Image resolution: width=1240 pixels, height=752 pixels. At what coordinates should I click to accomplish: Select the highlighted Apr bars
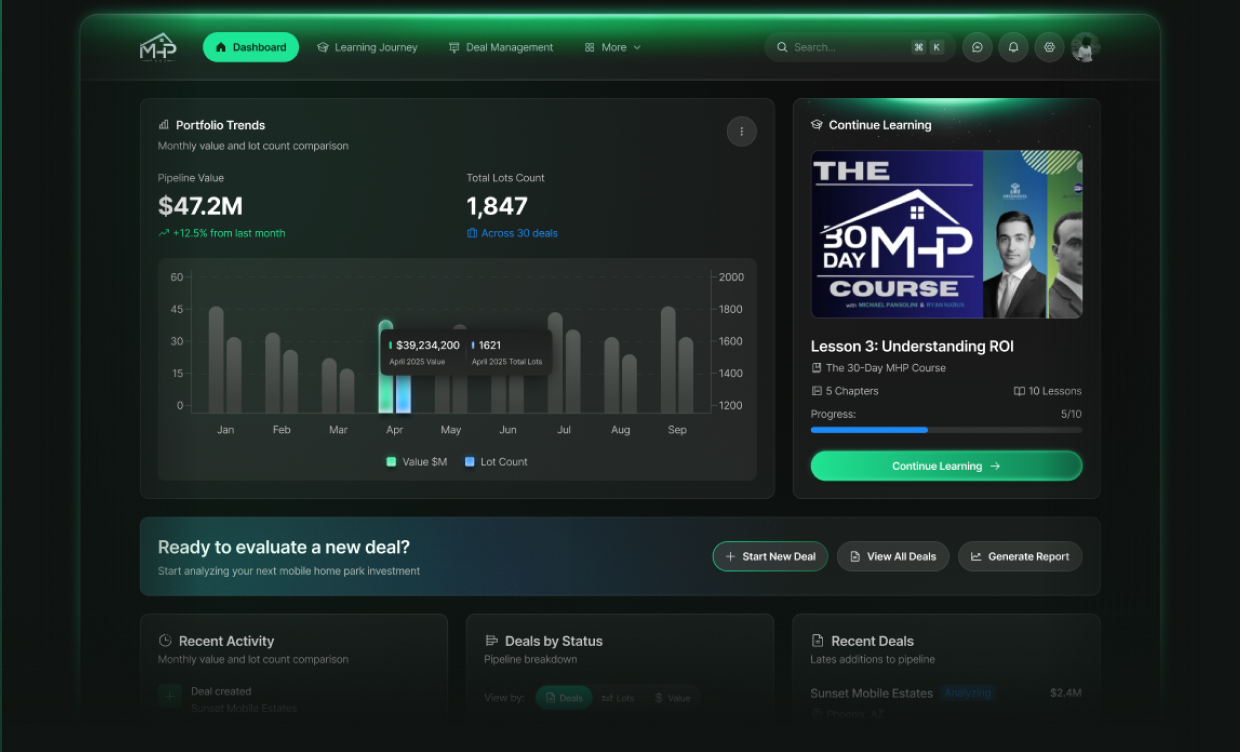394,392
